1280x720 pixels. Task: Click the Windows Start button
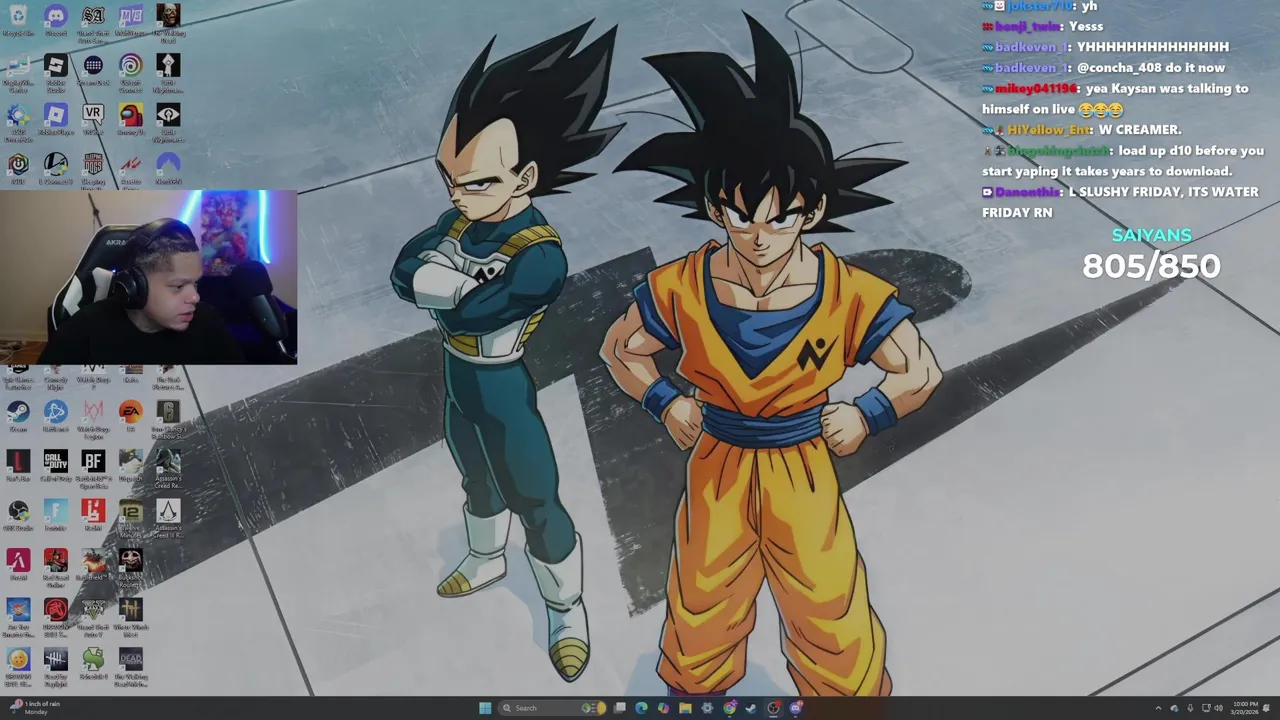coord(485,708)
